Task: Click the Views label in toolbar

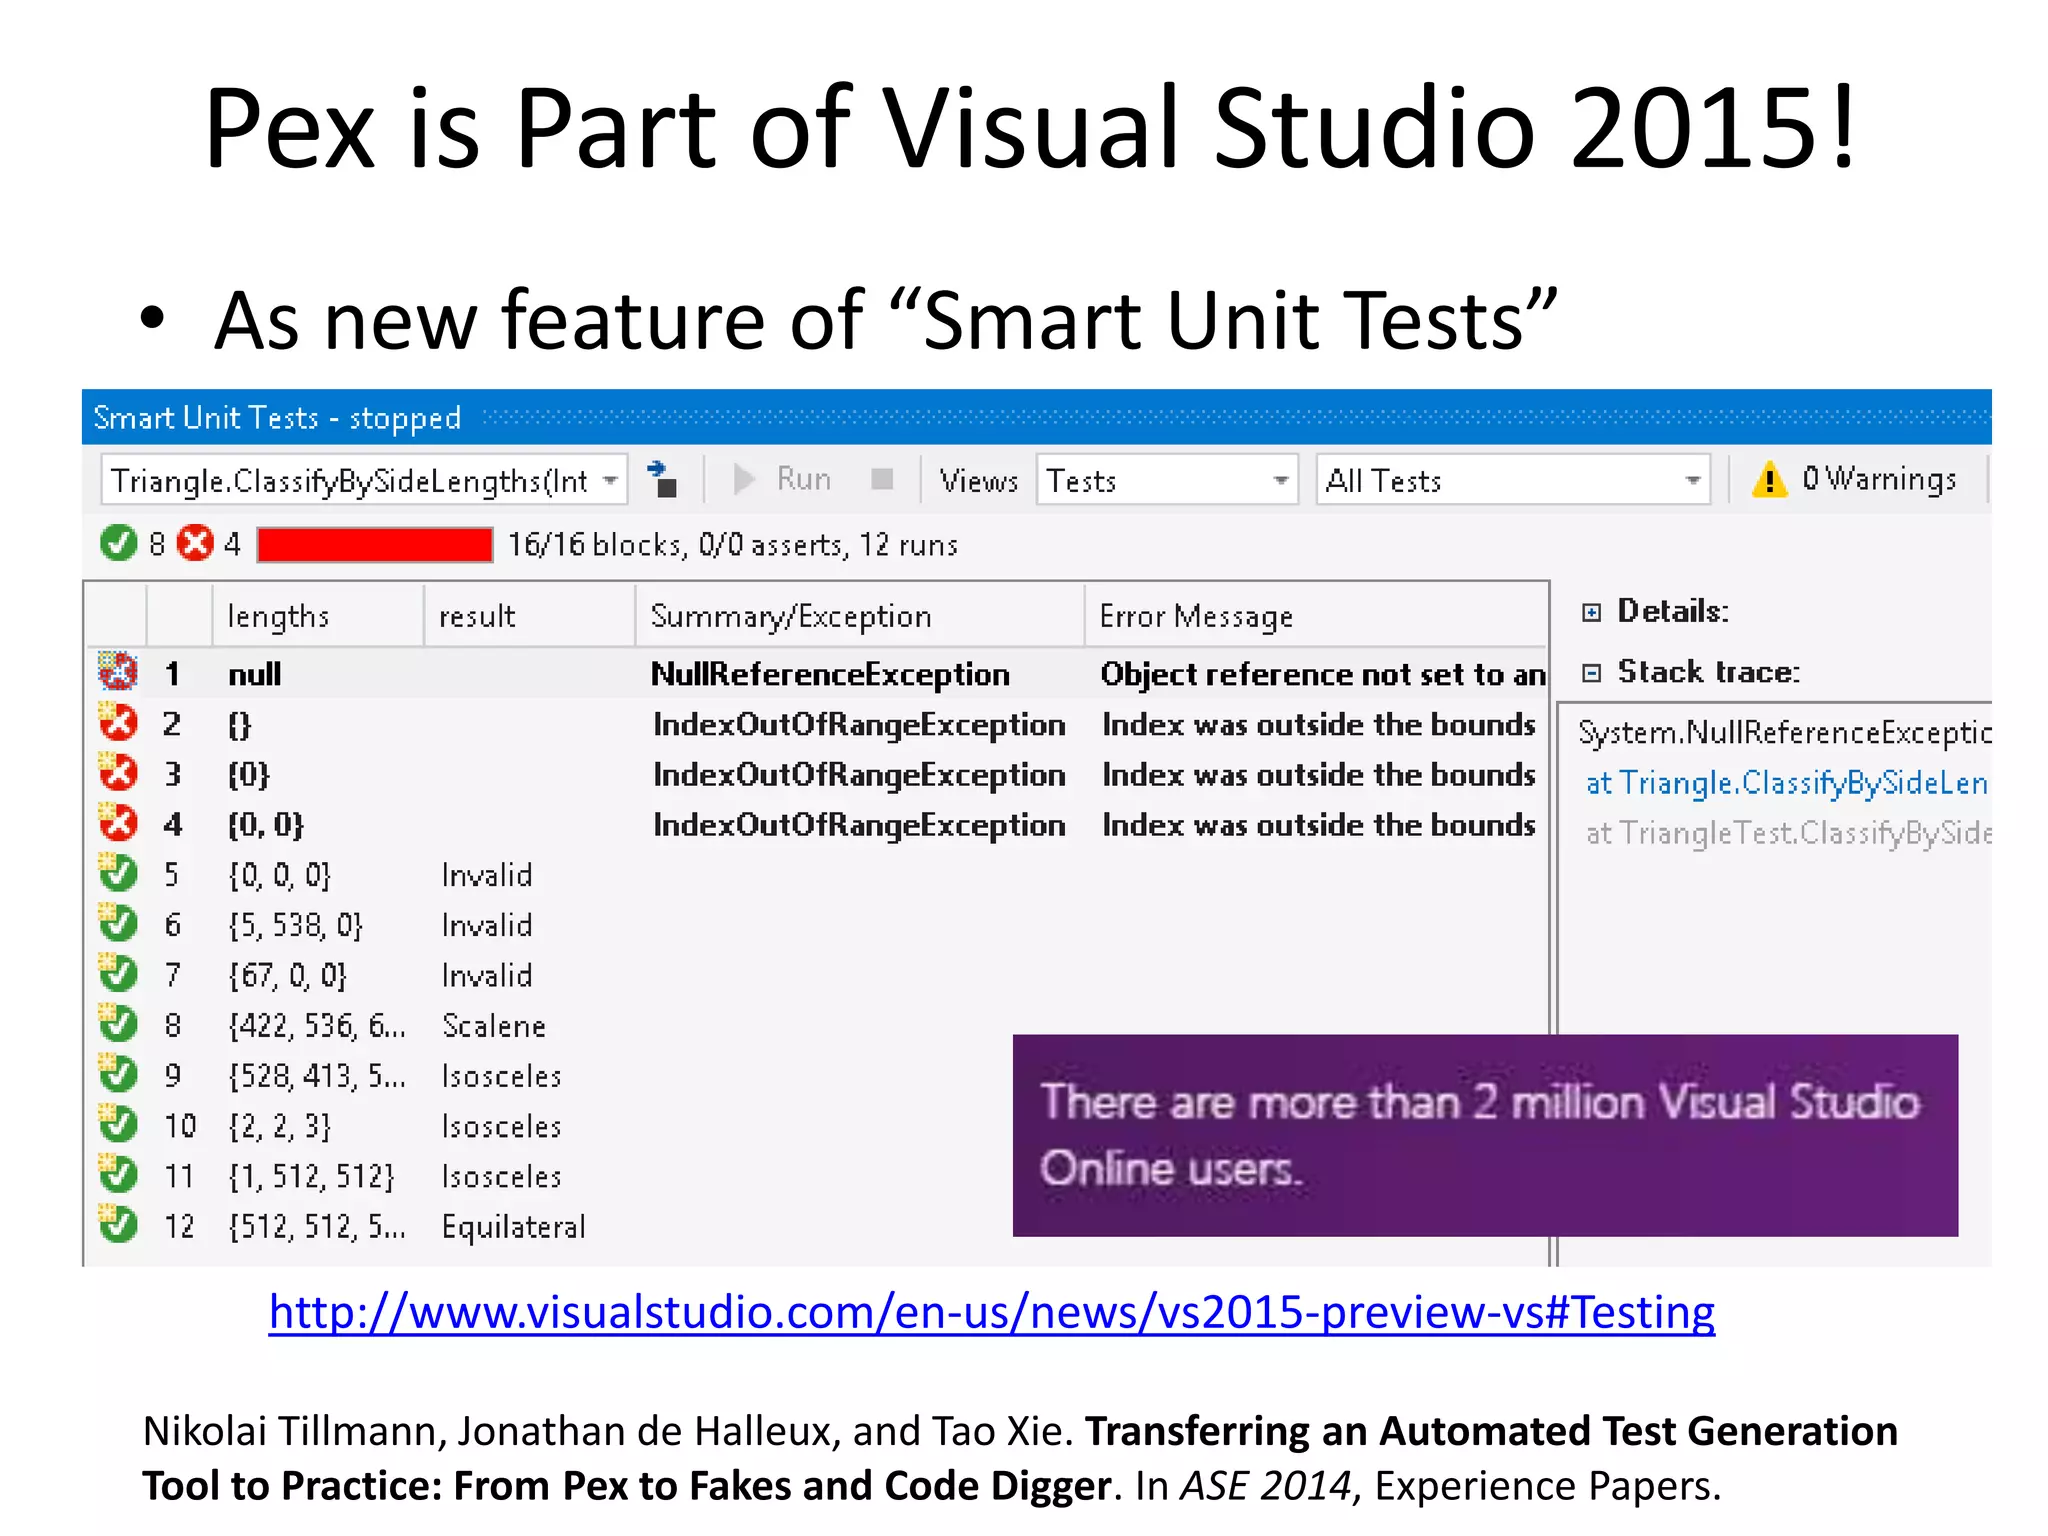Action: (978, 481)
